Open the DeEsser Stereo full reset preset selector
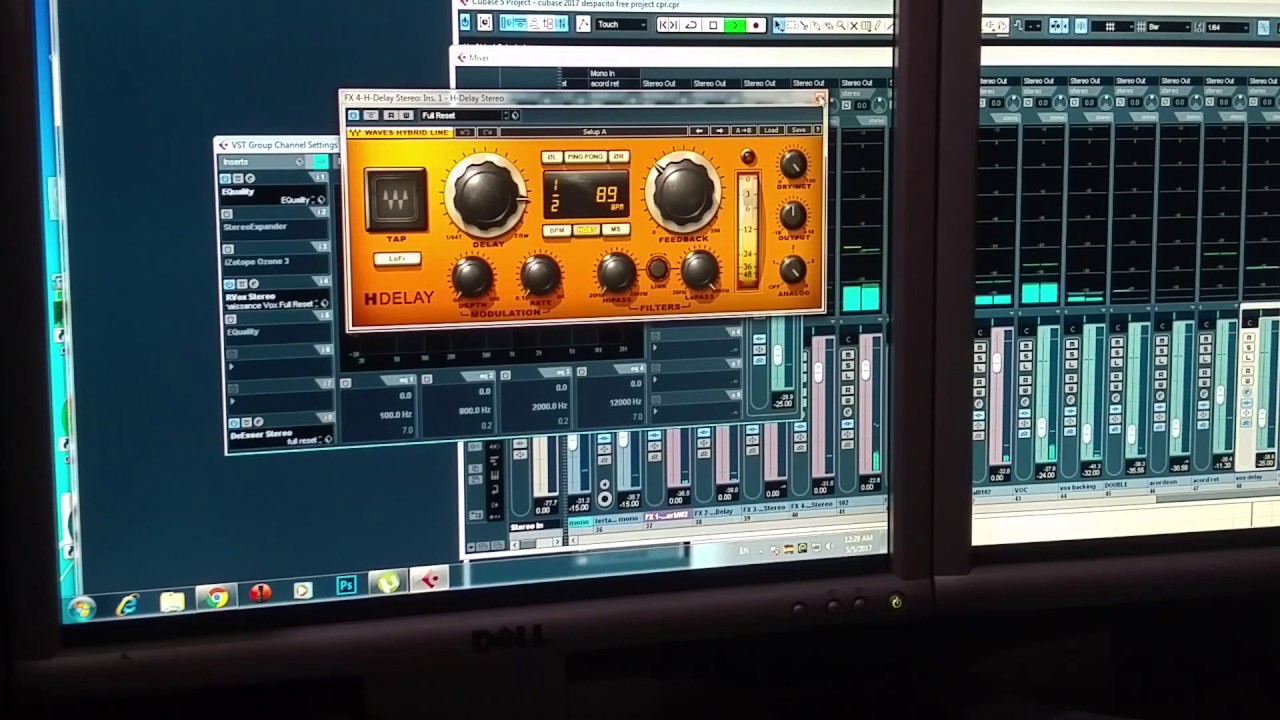The width and height of the screenshot is (1280, 720). tap(327, 439)
